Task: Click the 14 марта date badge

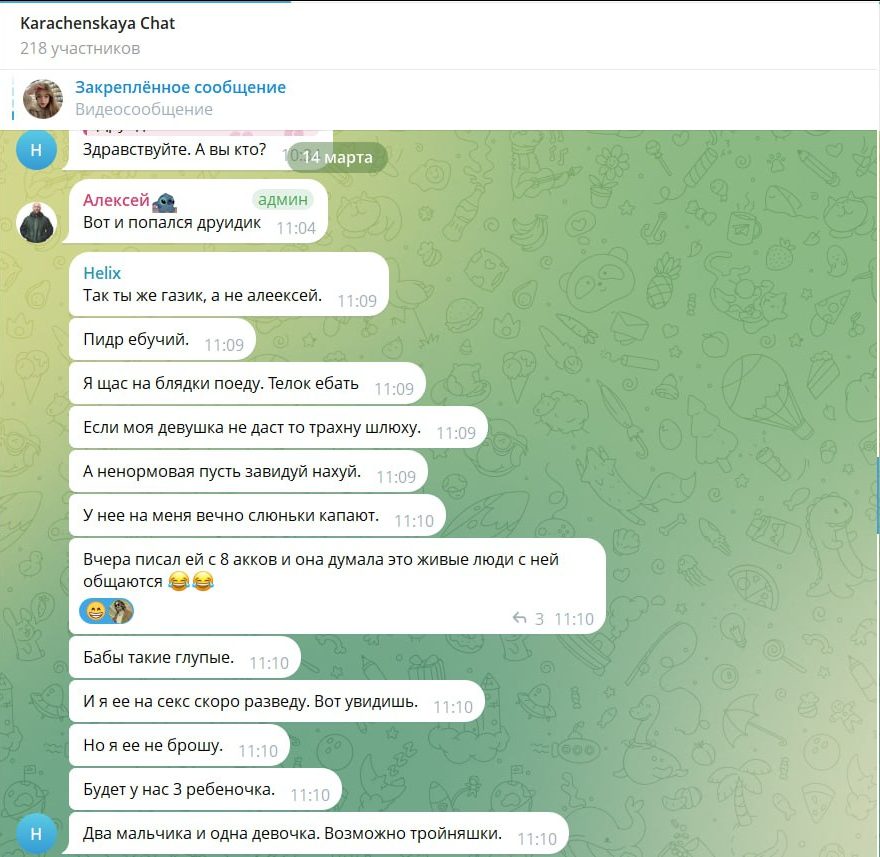Action: (x=338, y=157)
